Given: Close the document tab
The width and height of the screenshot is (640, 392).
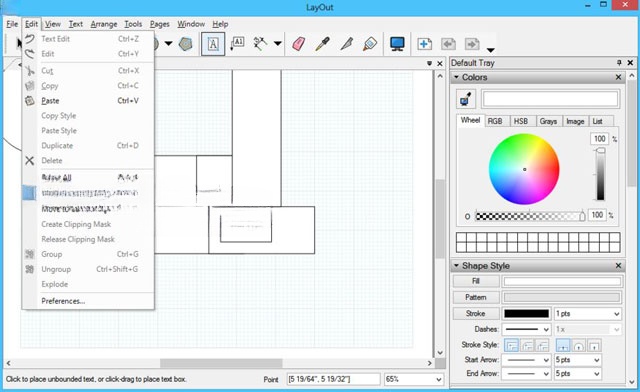Looking at the screenshot, I should click(440, 64).
